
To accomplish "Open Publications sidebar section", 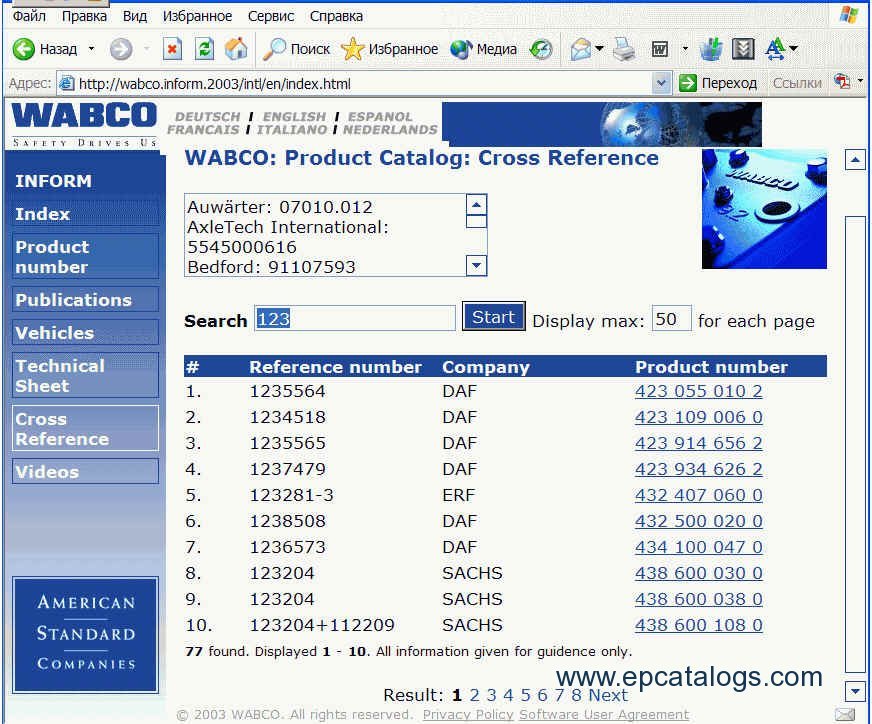I will (x=85, y=300).
